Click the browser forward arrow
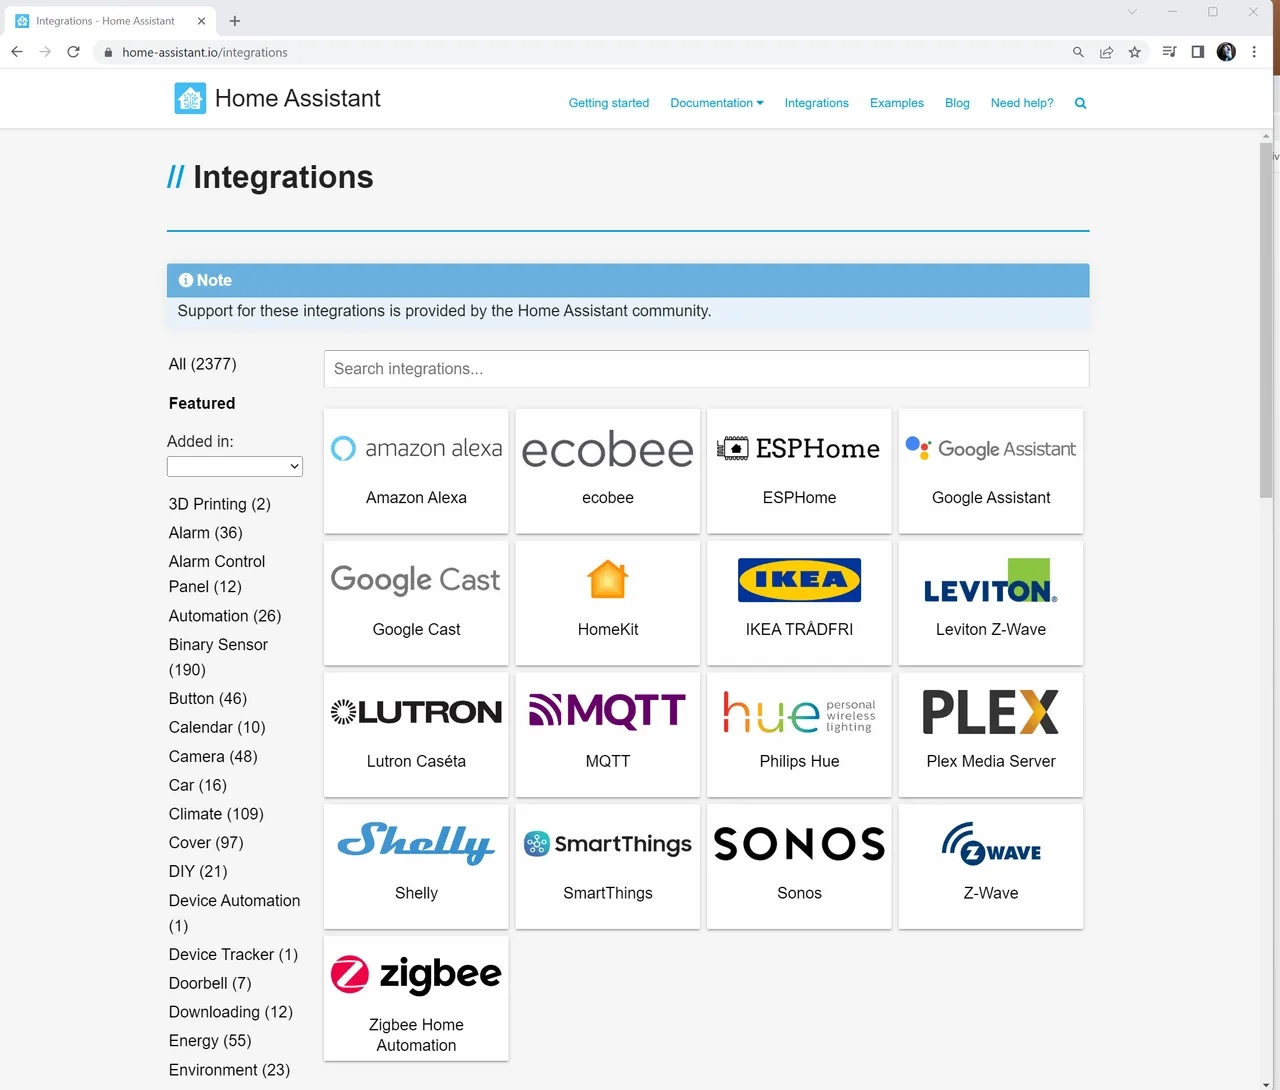1280x1090 pixels. (x=45, y=52)
